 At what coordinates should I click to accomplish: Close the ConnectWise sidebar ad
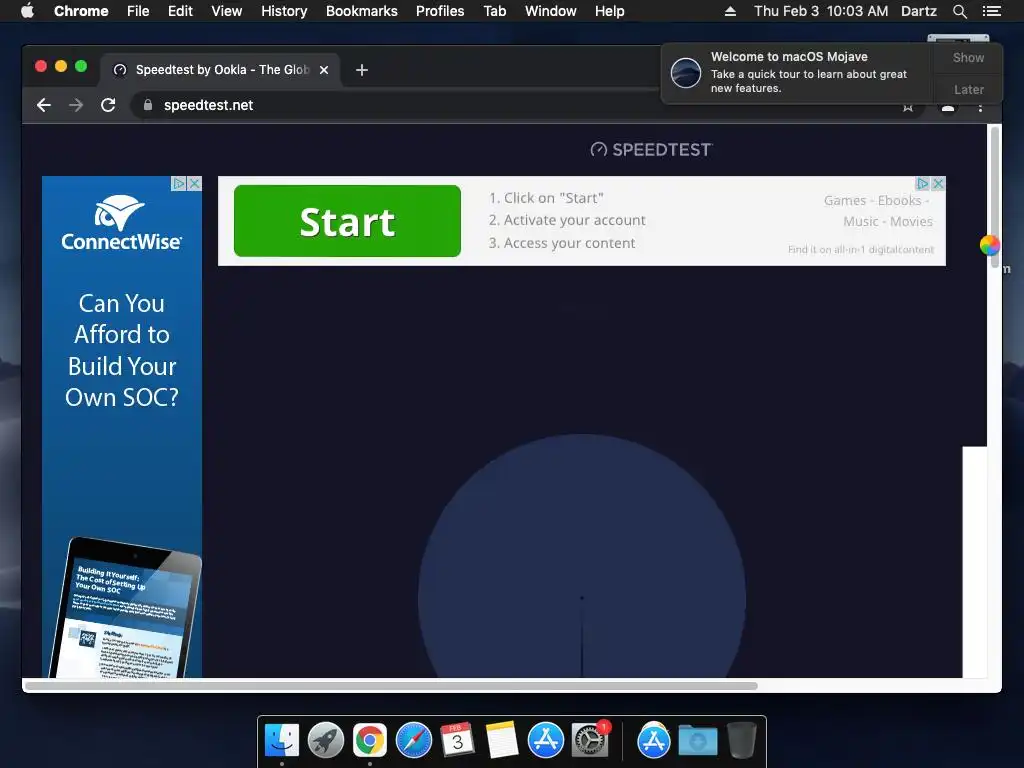195,184
